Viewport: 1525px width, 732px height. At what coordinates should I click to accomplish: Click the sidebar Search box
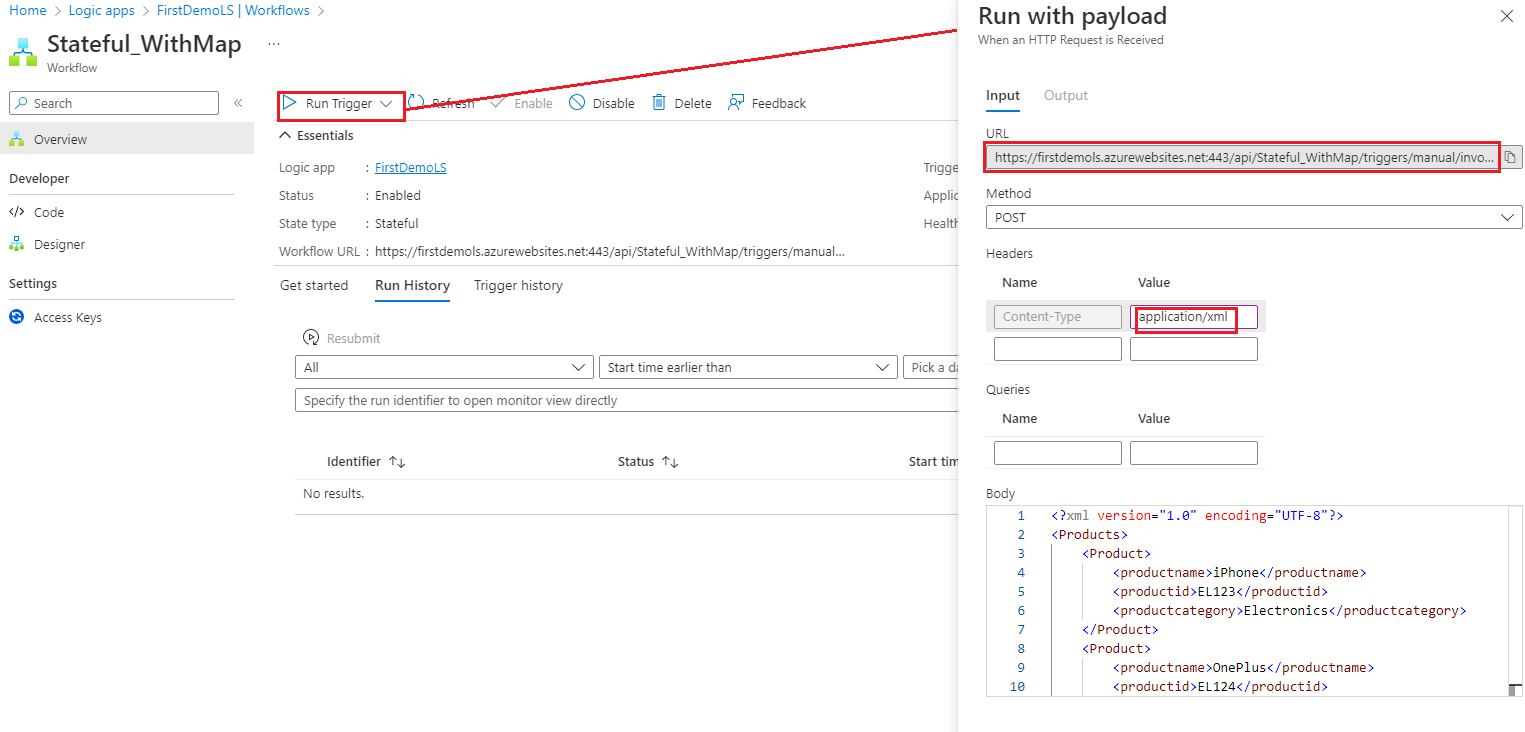coord(113,103)
